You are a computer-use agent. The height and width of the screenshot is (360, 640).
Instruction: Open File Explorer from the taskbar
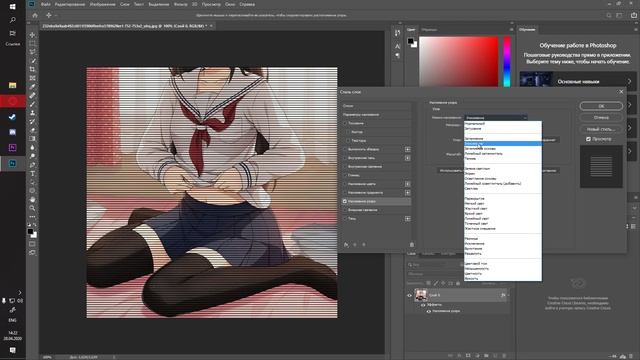(x=13, y=85)
